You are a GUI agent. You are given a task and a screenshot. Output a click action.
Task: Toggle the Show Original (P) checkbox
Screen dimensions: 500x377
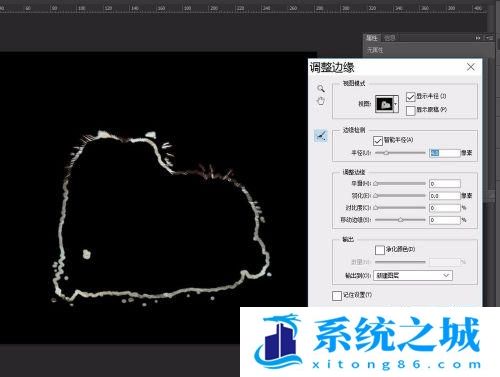point(411,110)
